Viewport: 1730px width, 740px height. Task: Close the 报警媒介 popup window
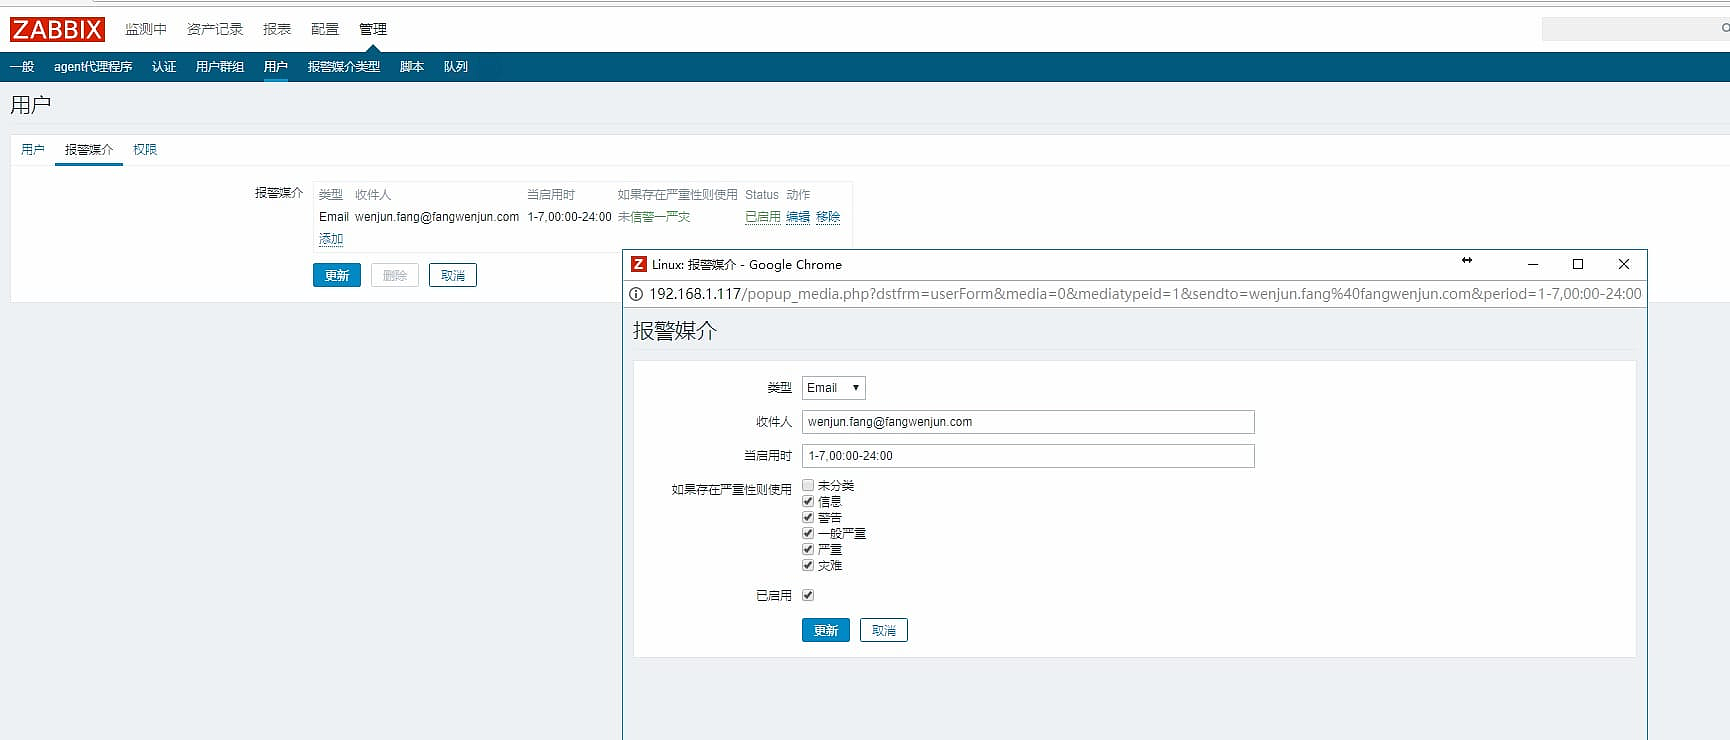coord(1624,264)
